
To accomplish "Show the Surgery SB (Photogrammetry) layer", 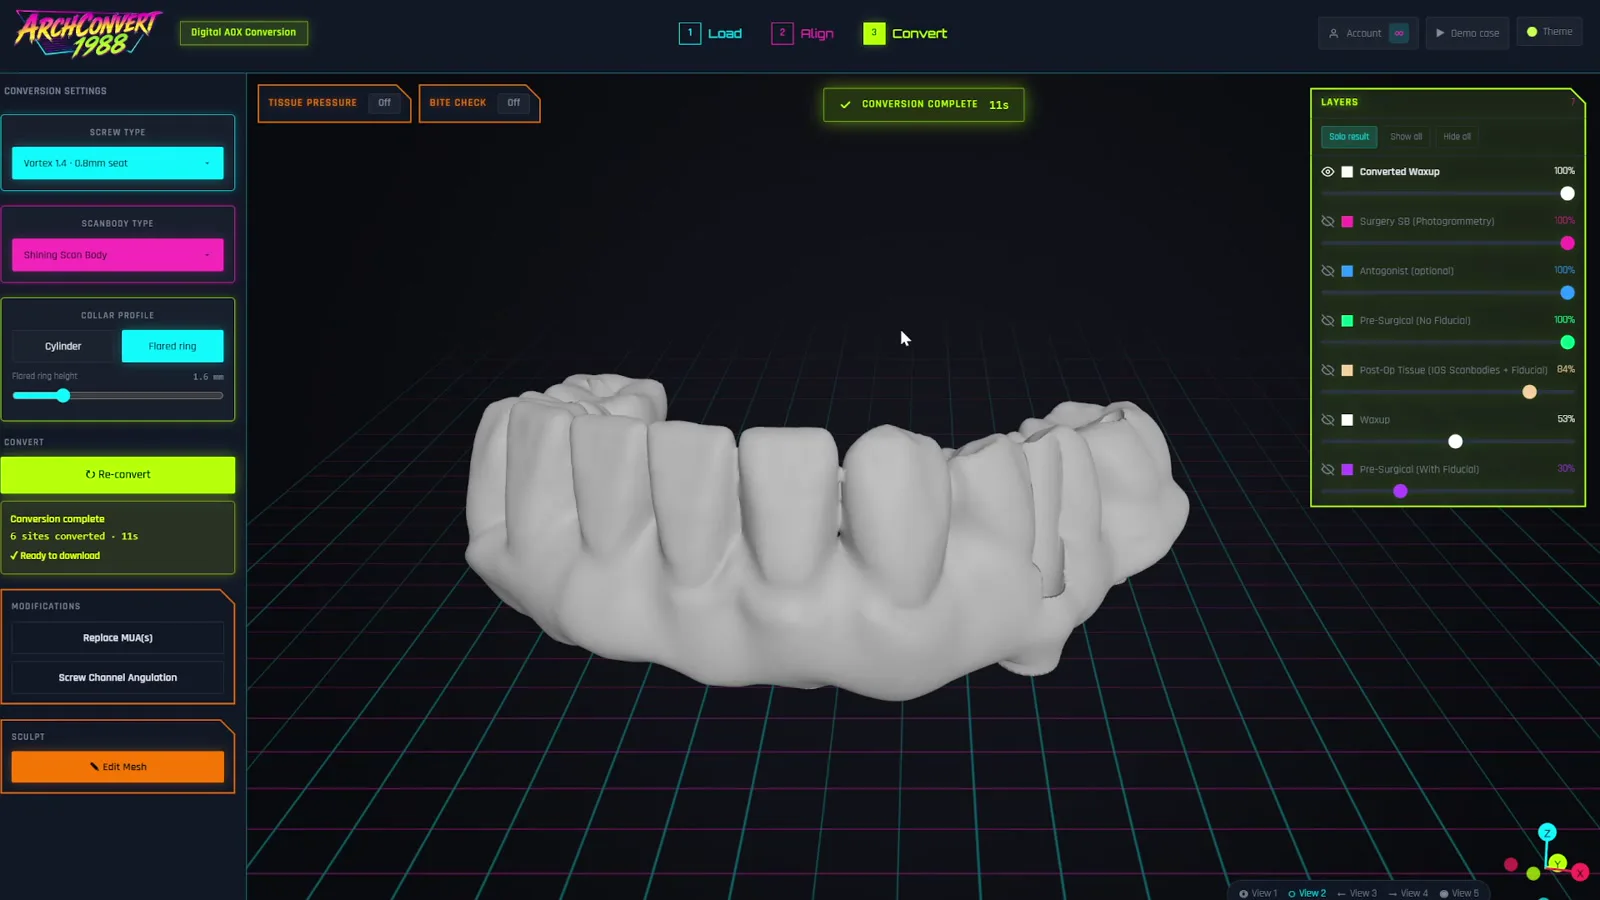I will [1328, 221].
